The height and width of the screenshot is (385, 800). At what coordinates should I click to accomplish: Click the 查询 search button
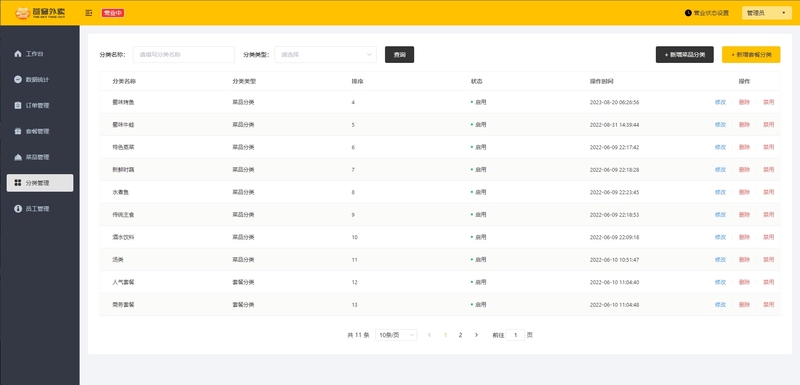pos(399,55)
